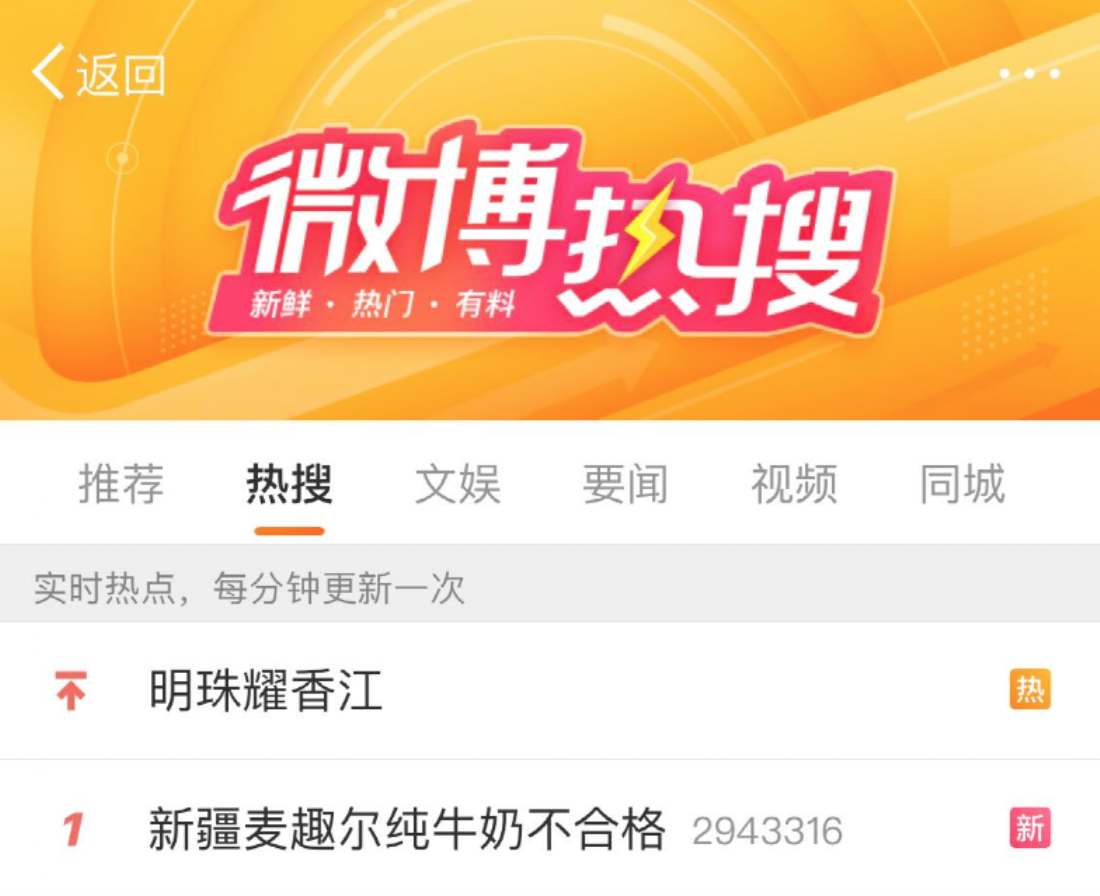Tap the 2943316 search count
Screen dimensions: 1100x896
[x=767, y=831]
